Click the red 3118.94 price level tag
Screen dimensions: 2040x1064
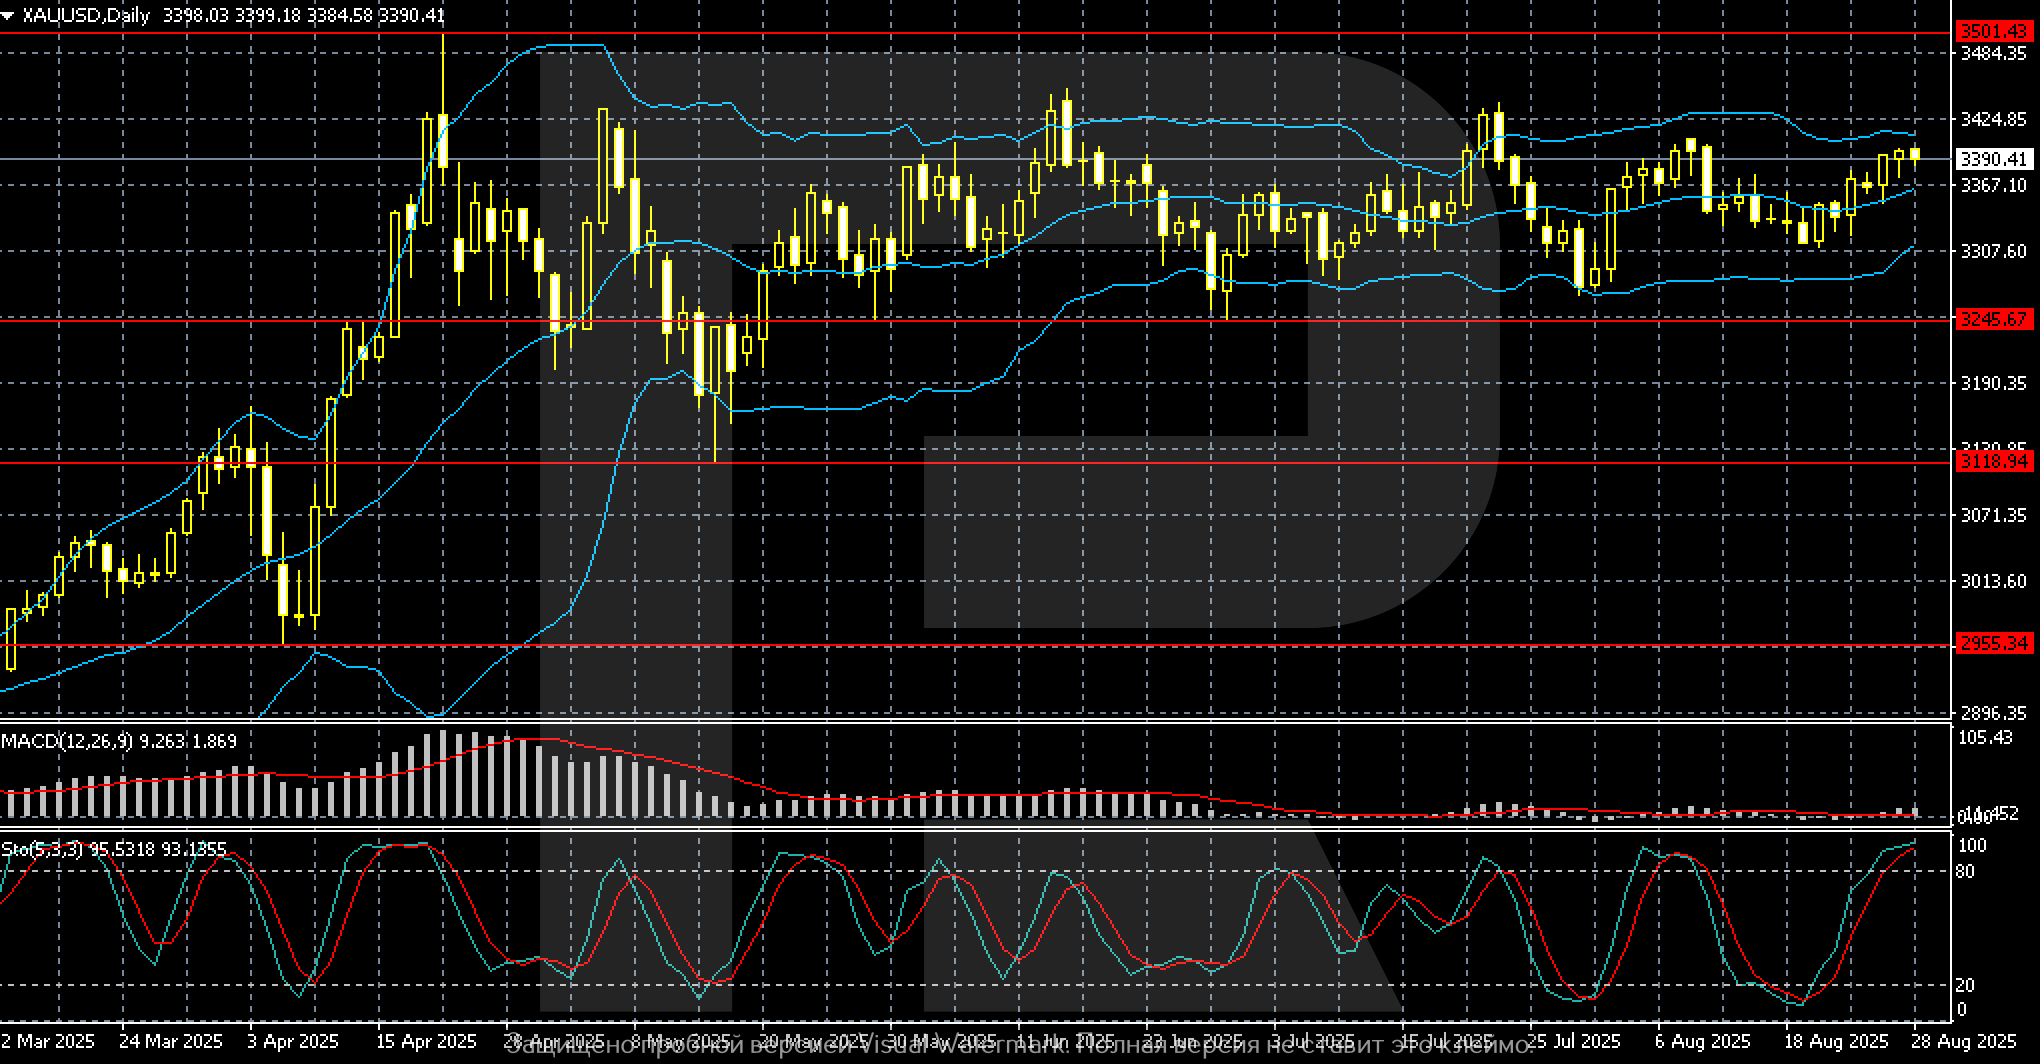pyautogui.click(x=1993, y=462)
